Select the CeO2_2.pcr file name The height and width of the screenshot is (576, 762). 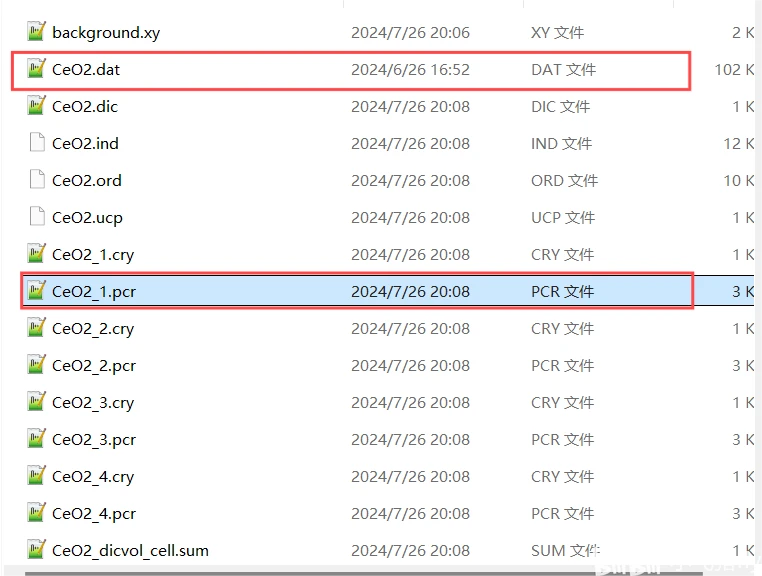[x=94, y=366]
